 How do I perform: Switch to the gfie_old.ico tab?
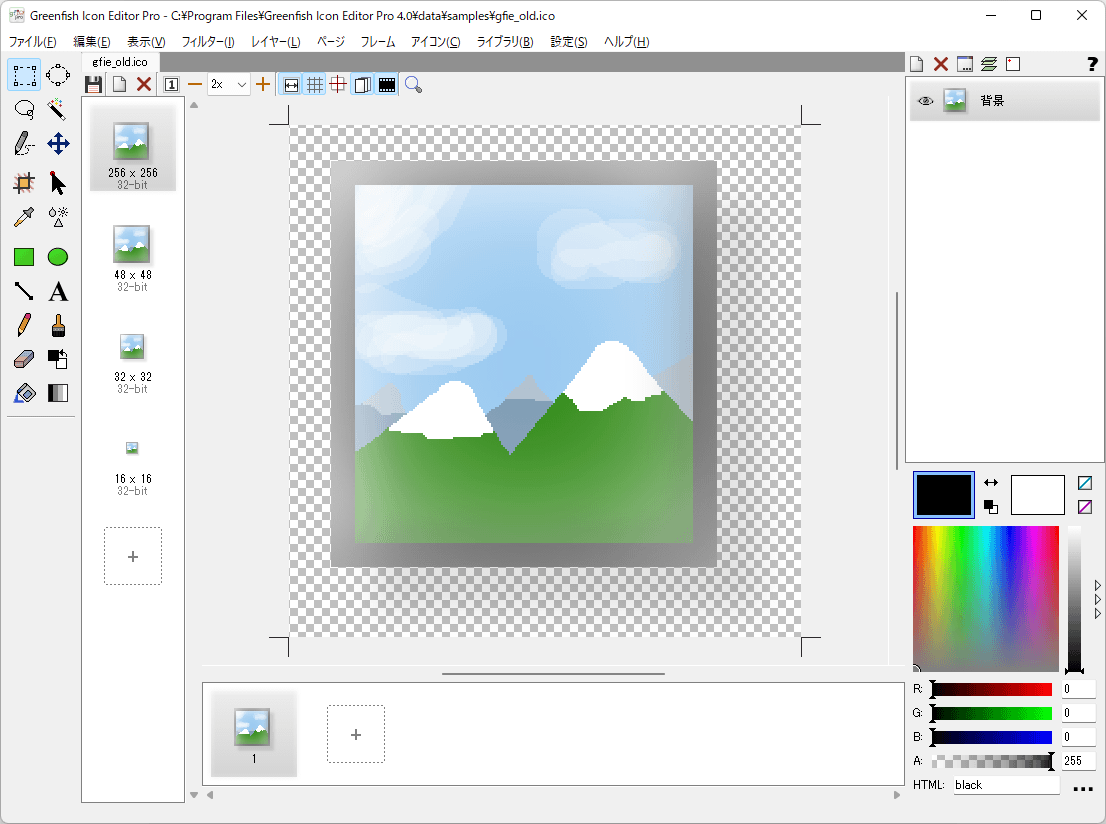(120, 62)
